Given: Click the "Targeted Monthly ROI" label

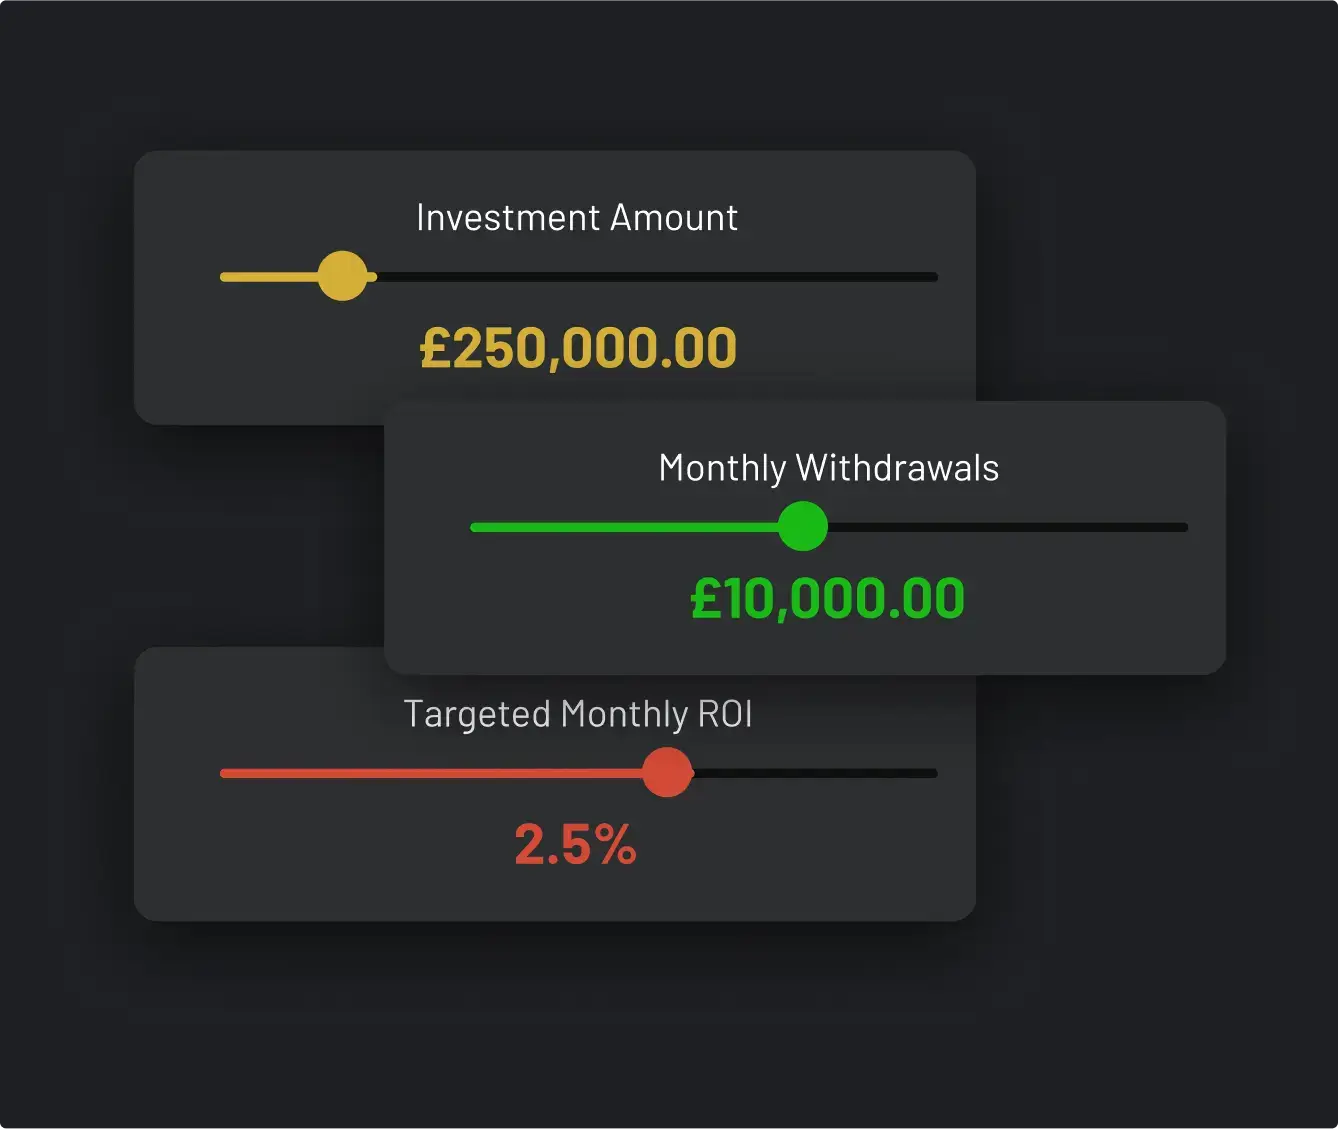Looking at the screenshot, I should click(577, 714).
